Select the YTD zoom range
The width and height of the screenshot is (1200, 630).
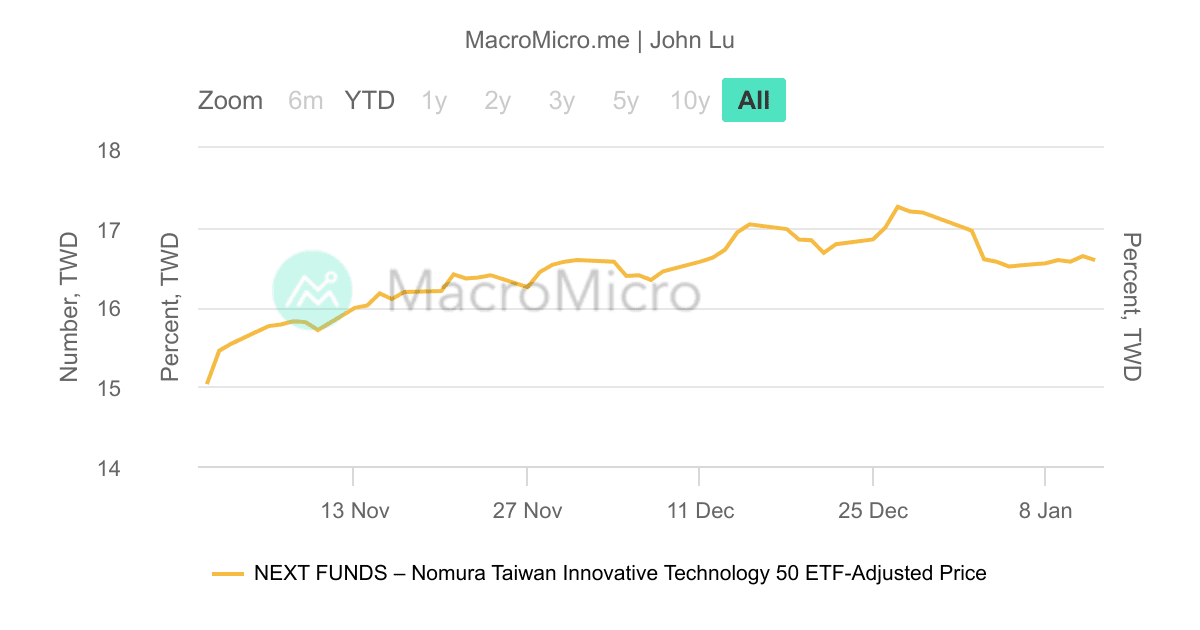(370, 101)
